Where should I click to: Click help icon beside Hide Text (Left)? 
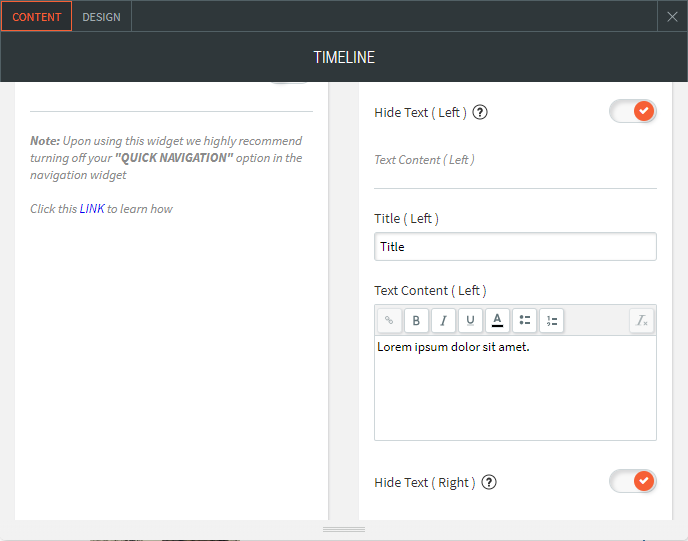[x=480, y=112]
